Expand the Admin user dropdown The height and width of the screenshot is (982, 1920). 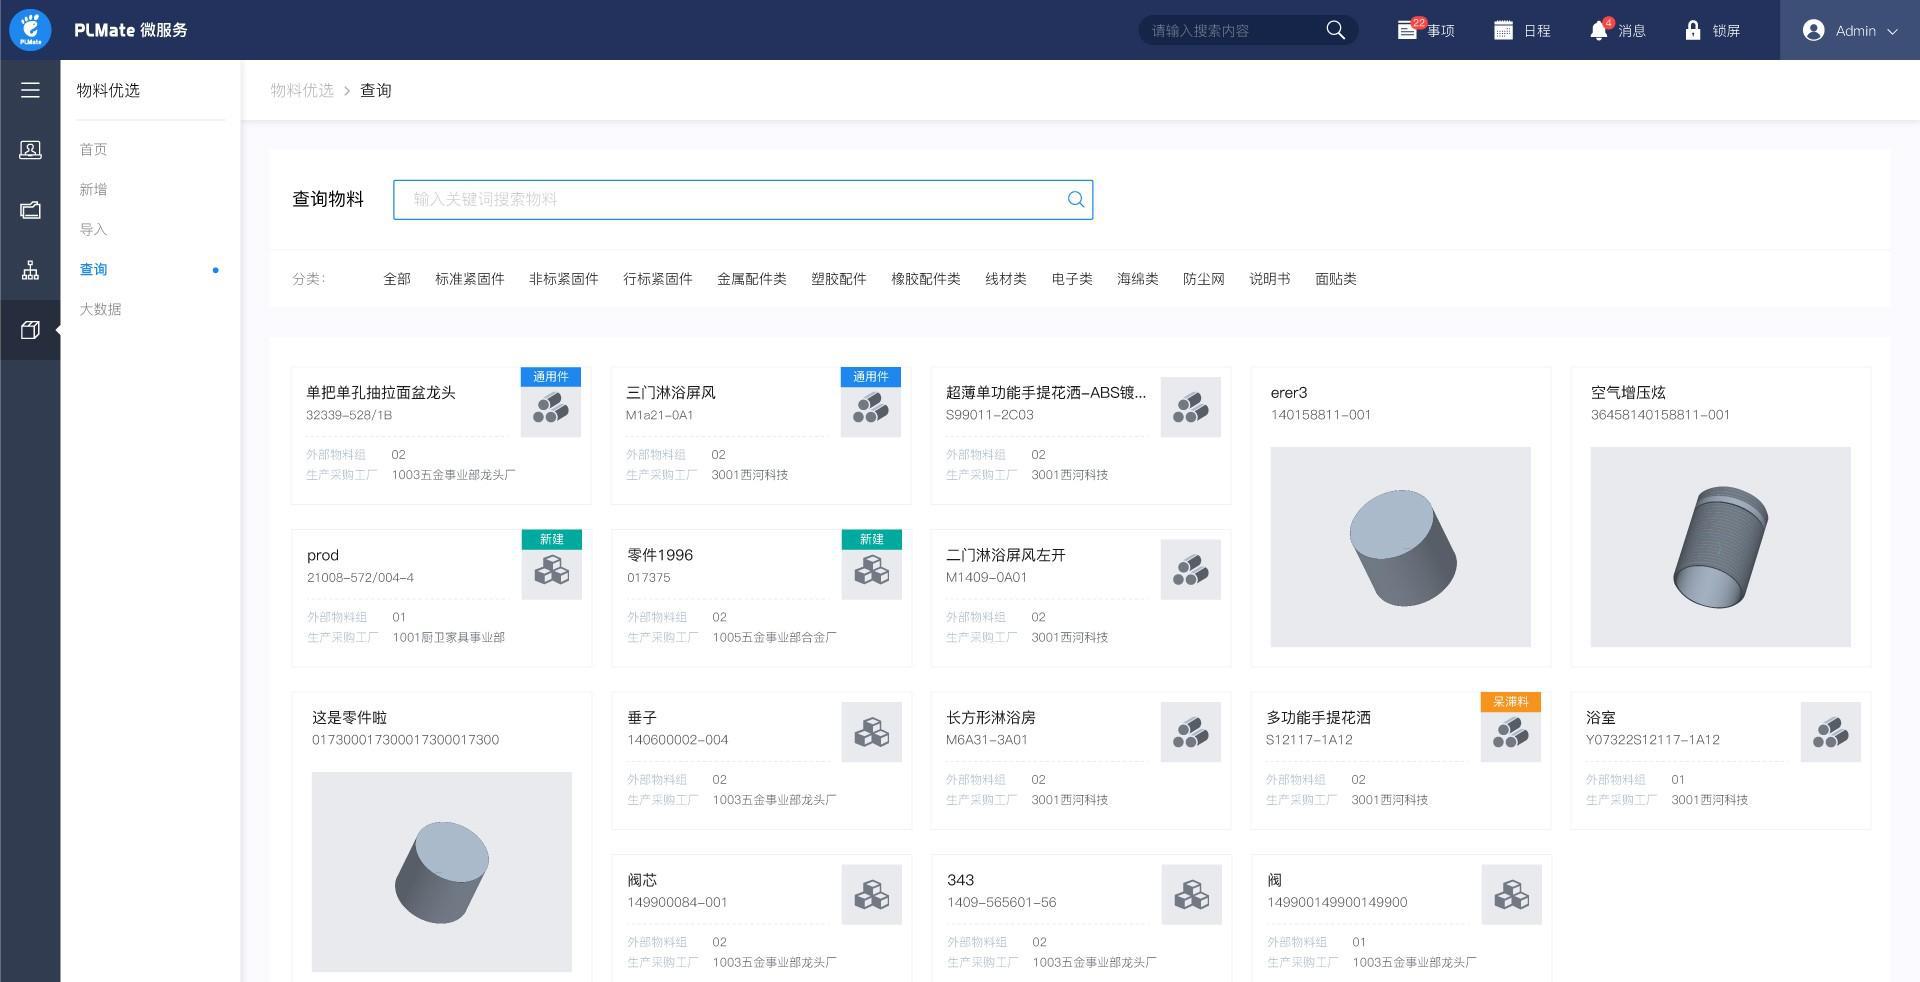pos(1850,31)
